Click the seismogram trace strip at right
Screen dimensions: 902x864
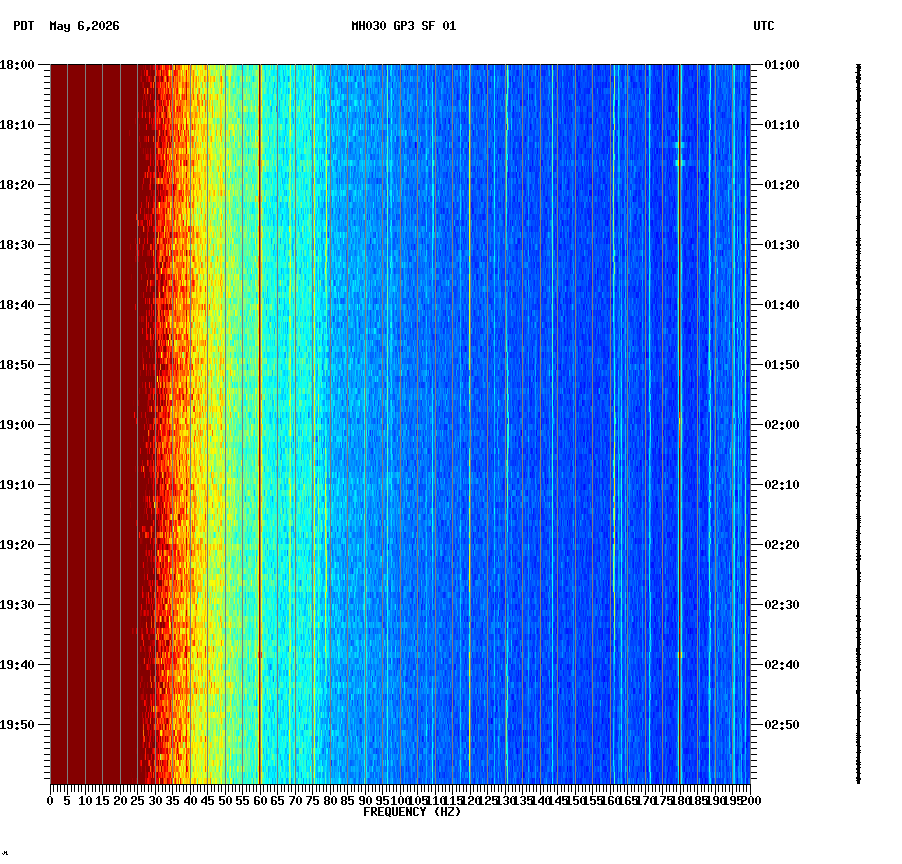point(859,424)
